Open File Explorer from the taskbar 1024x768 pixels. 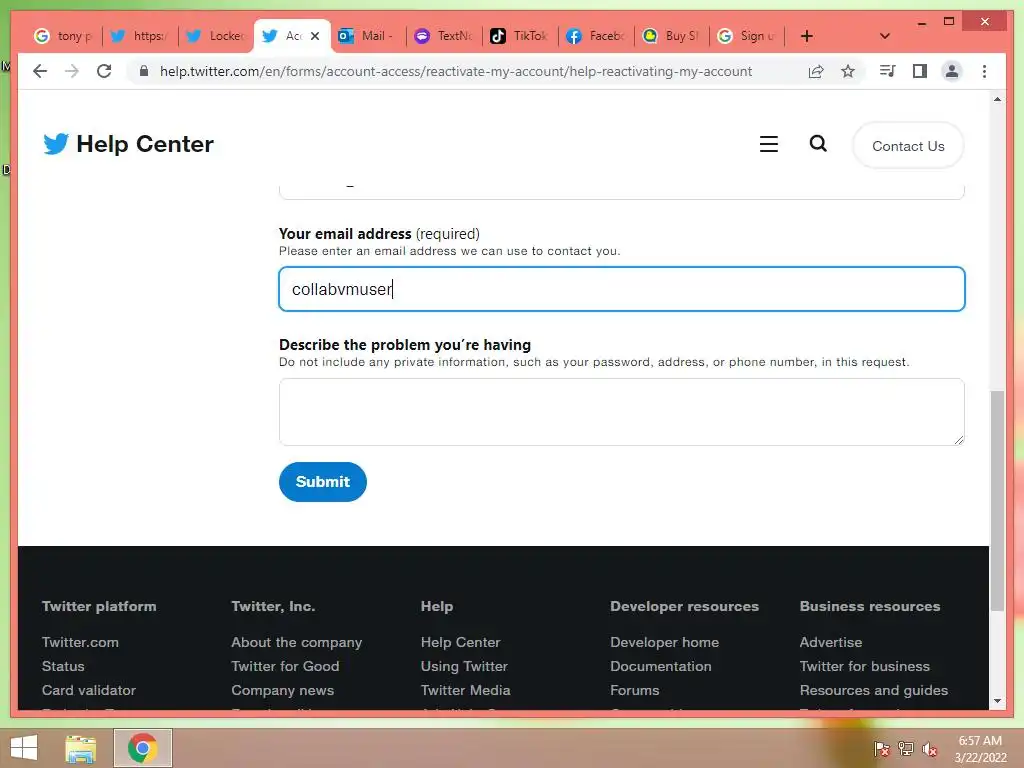click(x=81, y=748)
